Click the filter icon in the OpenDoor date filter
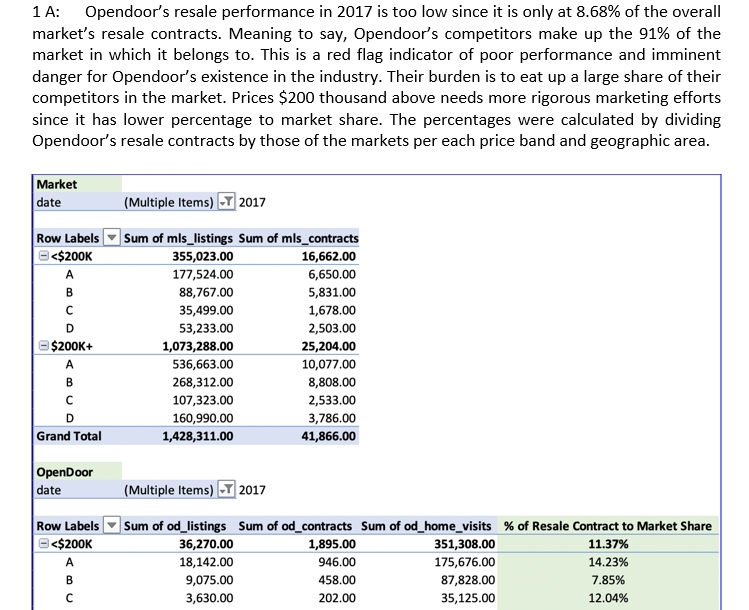Image resolution: width=749 pixels, height=610 pixels. pyautogui.click(x=229, y=490)
